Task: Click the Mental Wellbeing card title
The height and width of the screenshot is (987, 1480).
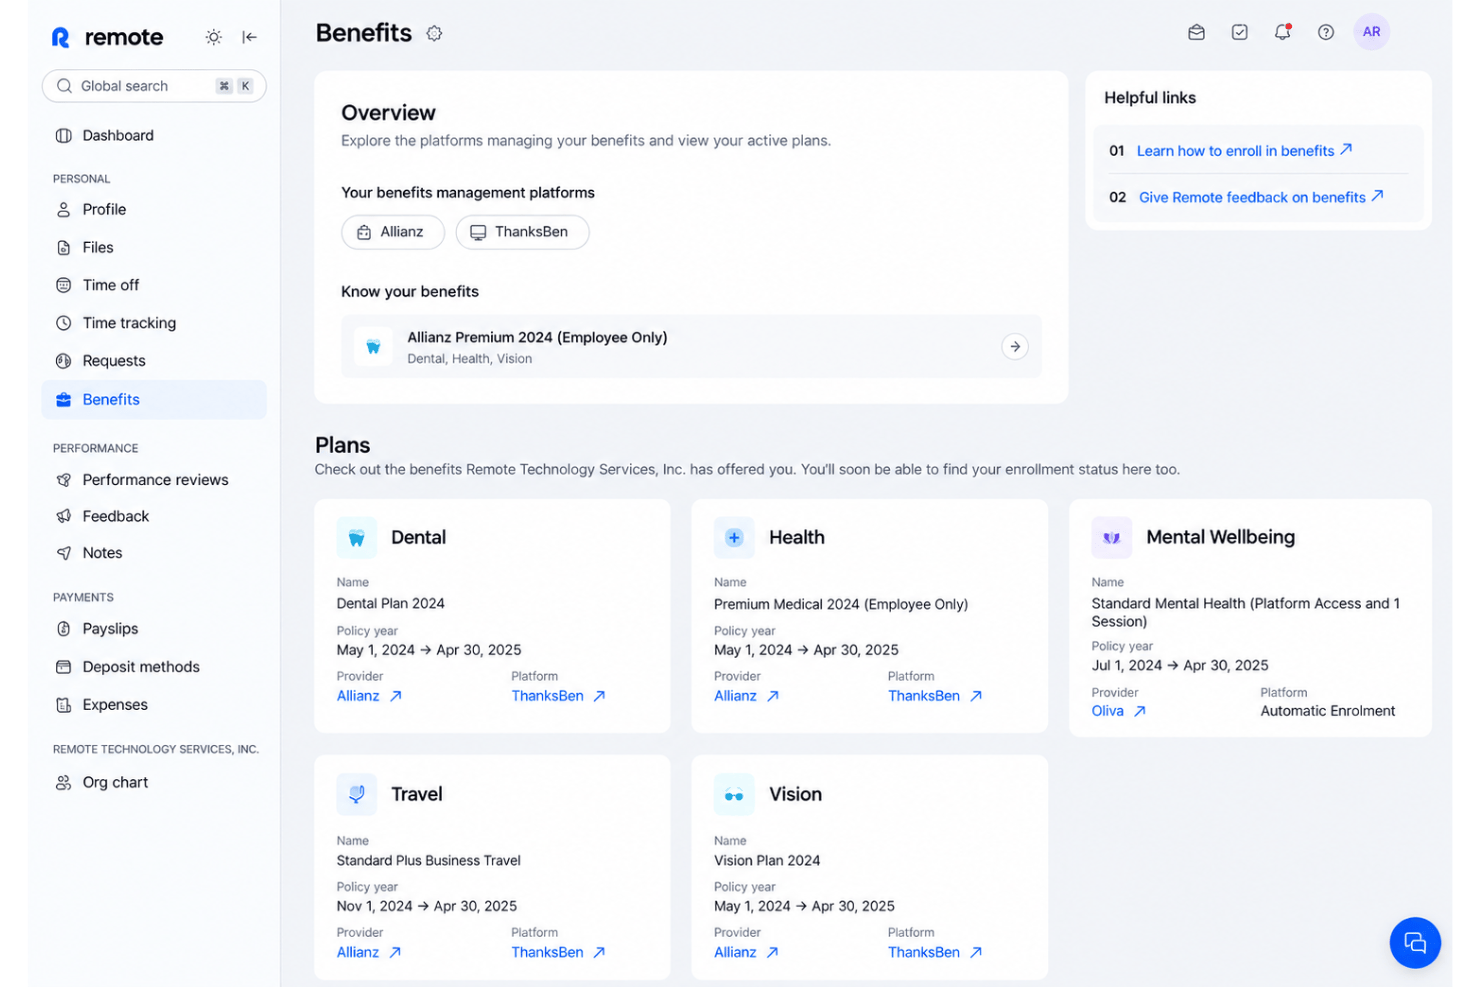Action: pyautogui.click(x=1220, y=538)
